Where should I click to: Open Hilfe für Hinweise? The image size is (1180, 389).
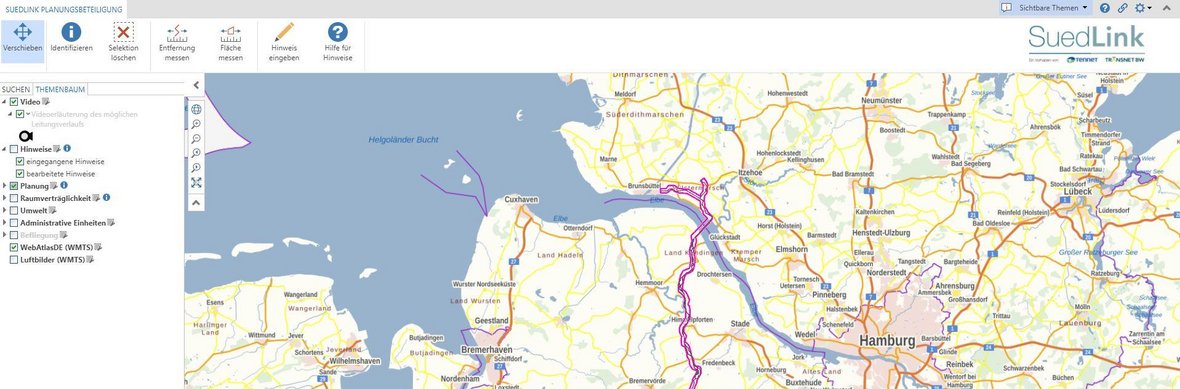[338, 41]
